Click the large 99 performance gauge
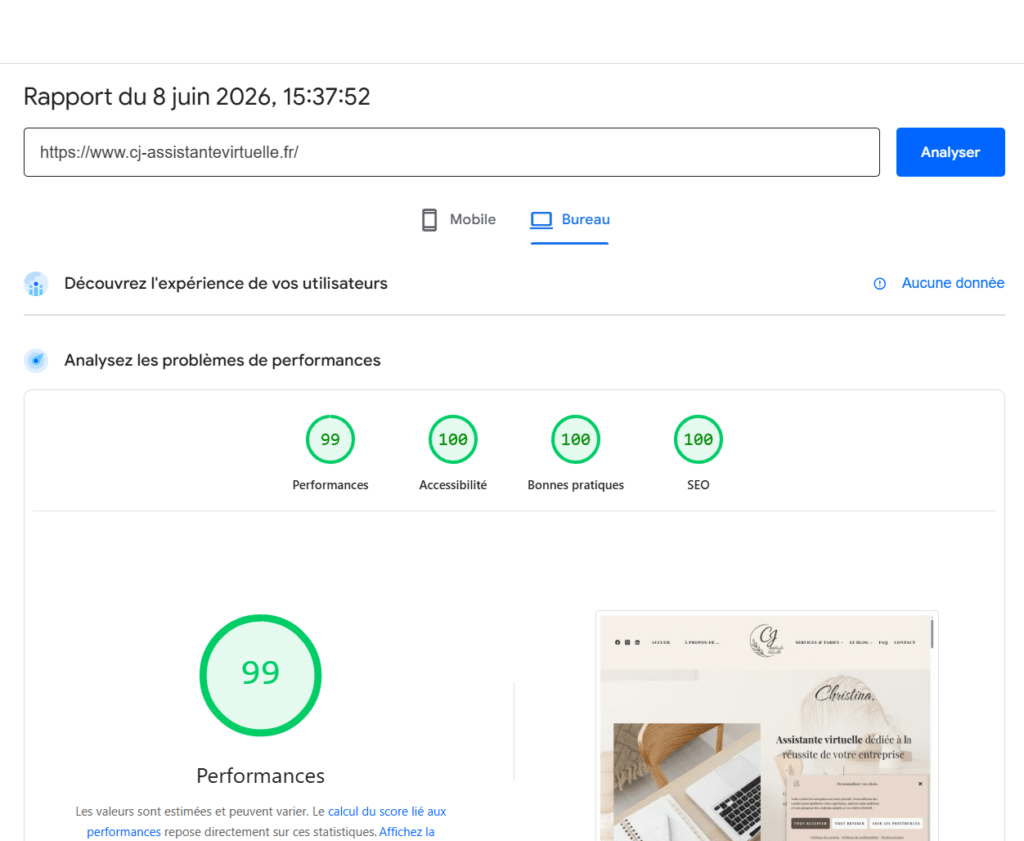The height and width of the screenshot is (841, 1024). pos(261,675)
